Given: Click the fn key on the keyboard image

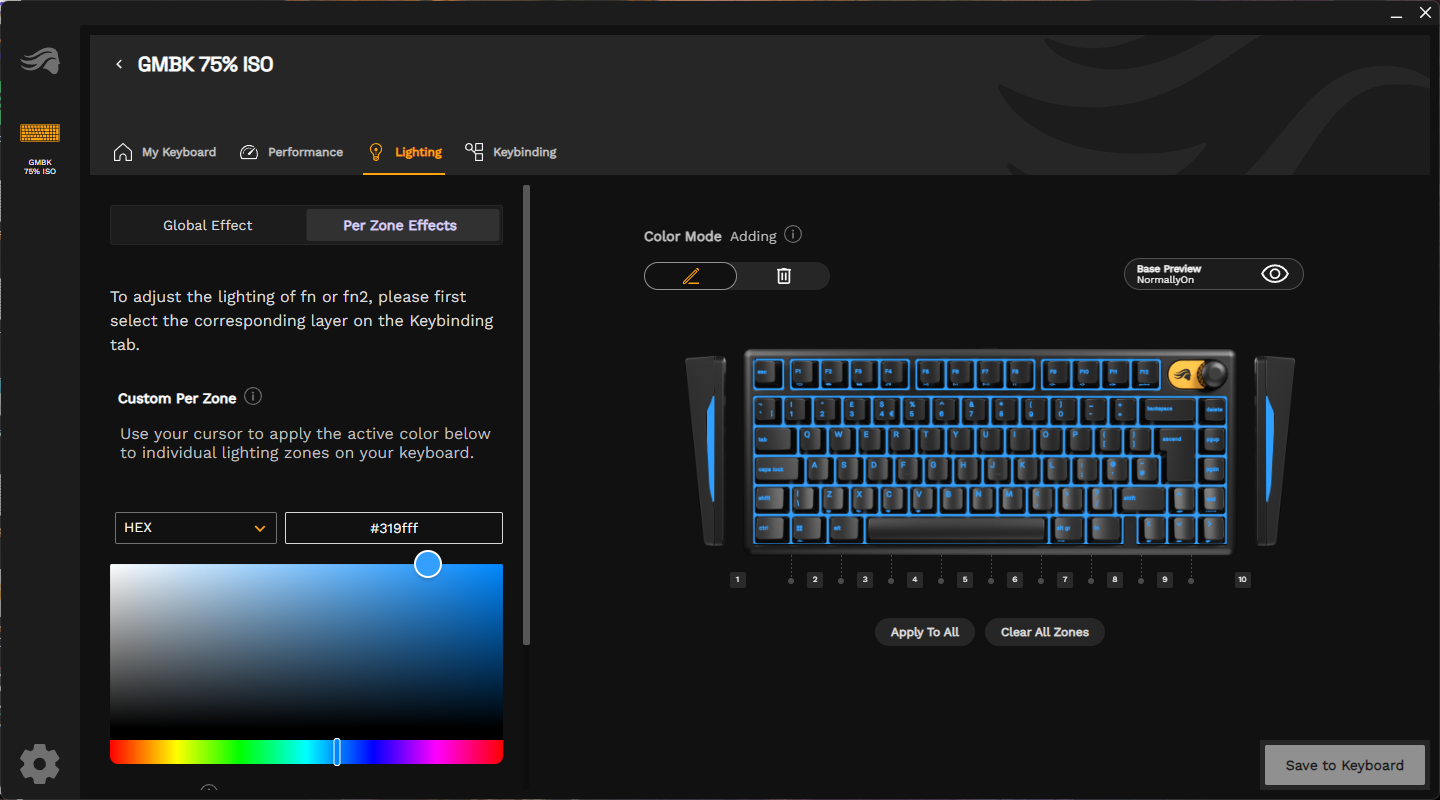Looking at the screenshot, I should pos(1104,529).
